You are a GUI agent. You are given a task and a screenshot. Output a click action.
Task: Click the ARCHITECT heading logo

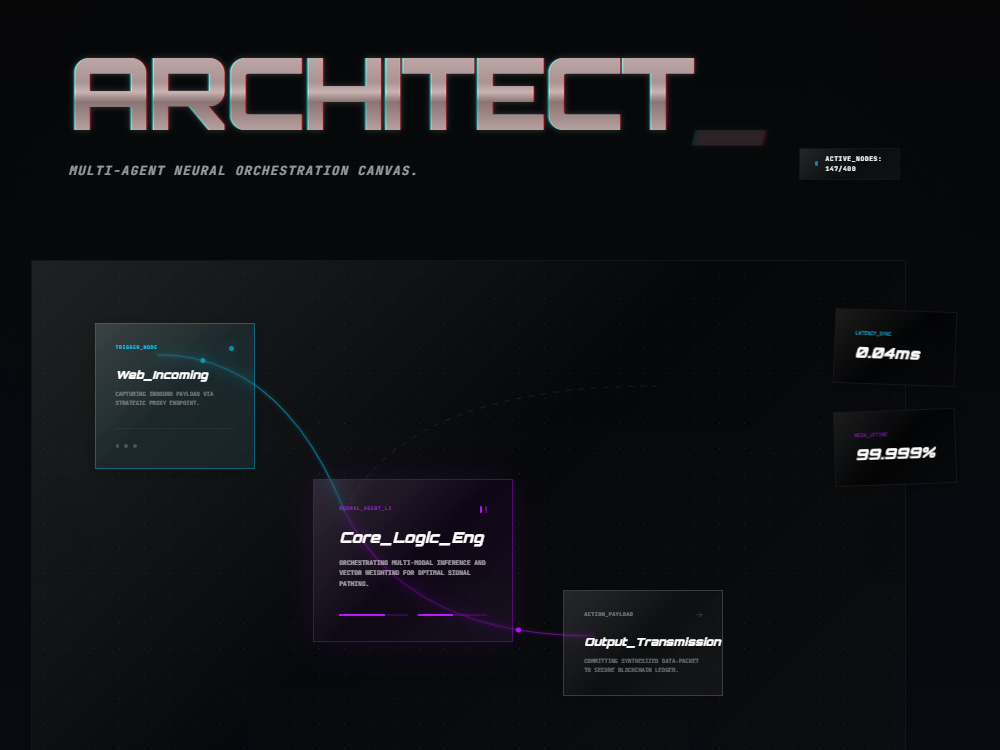[x=384, y=94]
